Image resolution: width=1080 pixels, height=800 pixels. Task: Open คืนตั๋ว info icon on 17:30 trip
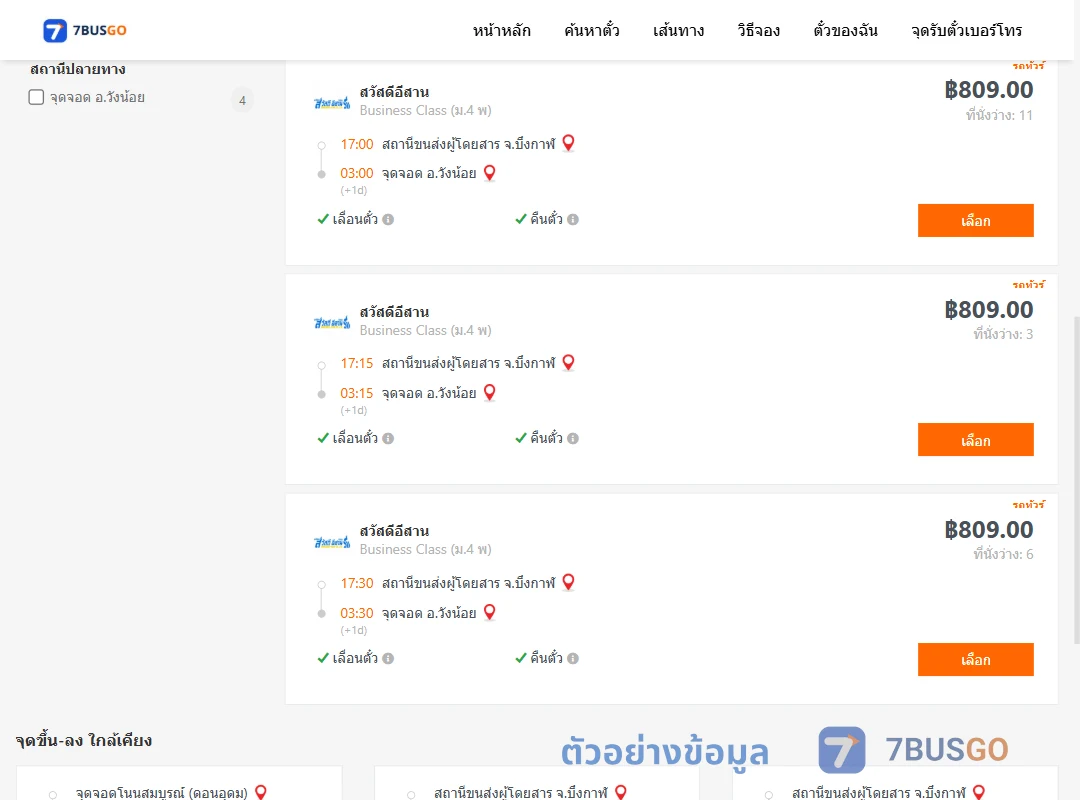[573, 658]
